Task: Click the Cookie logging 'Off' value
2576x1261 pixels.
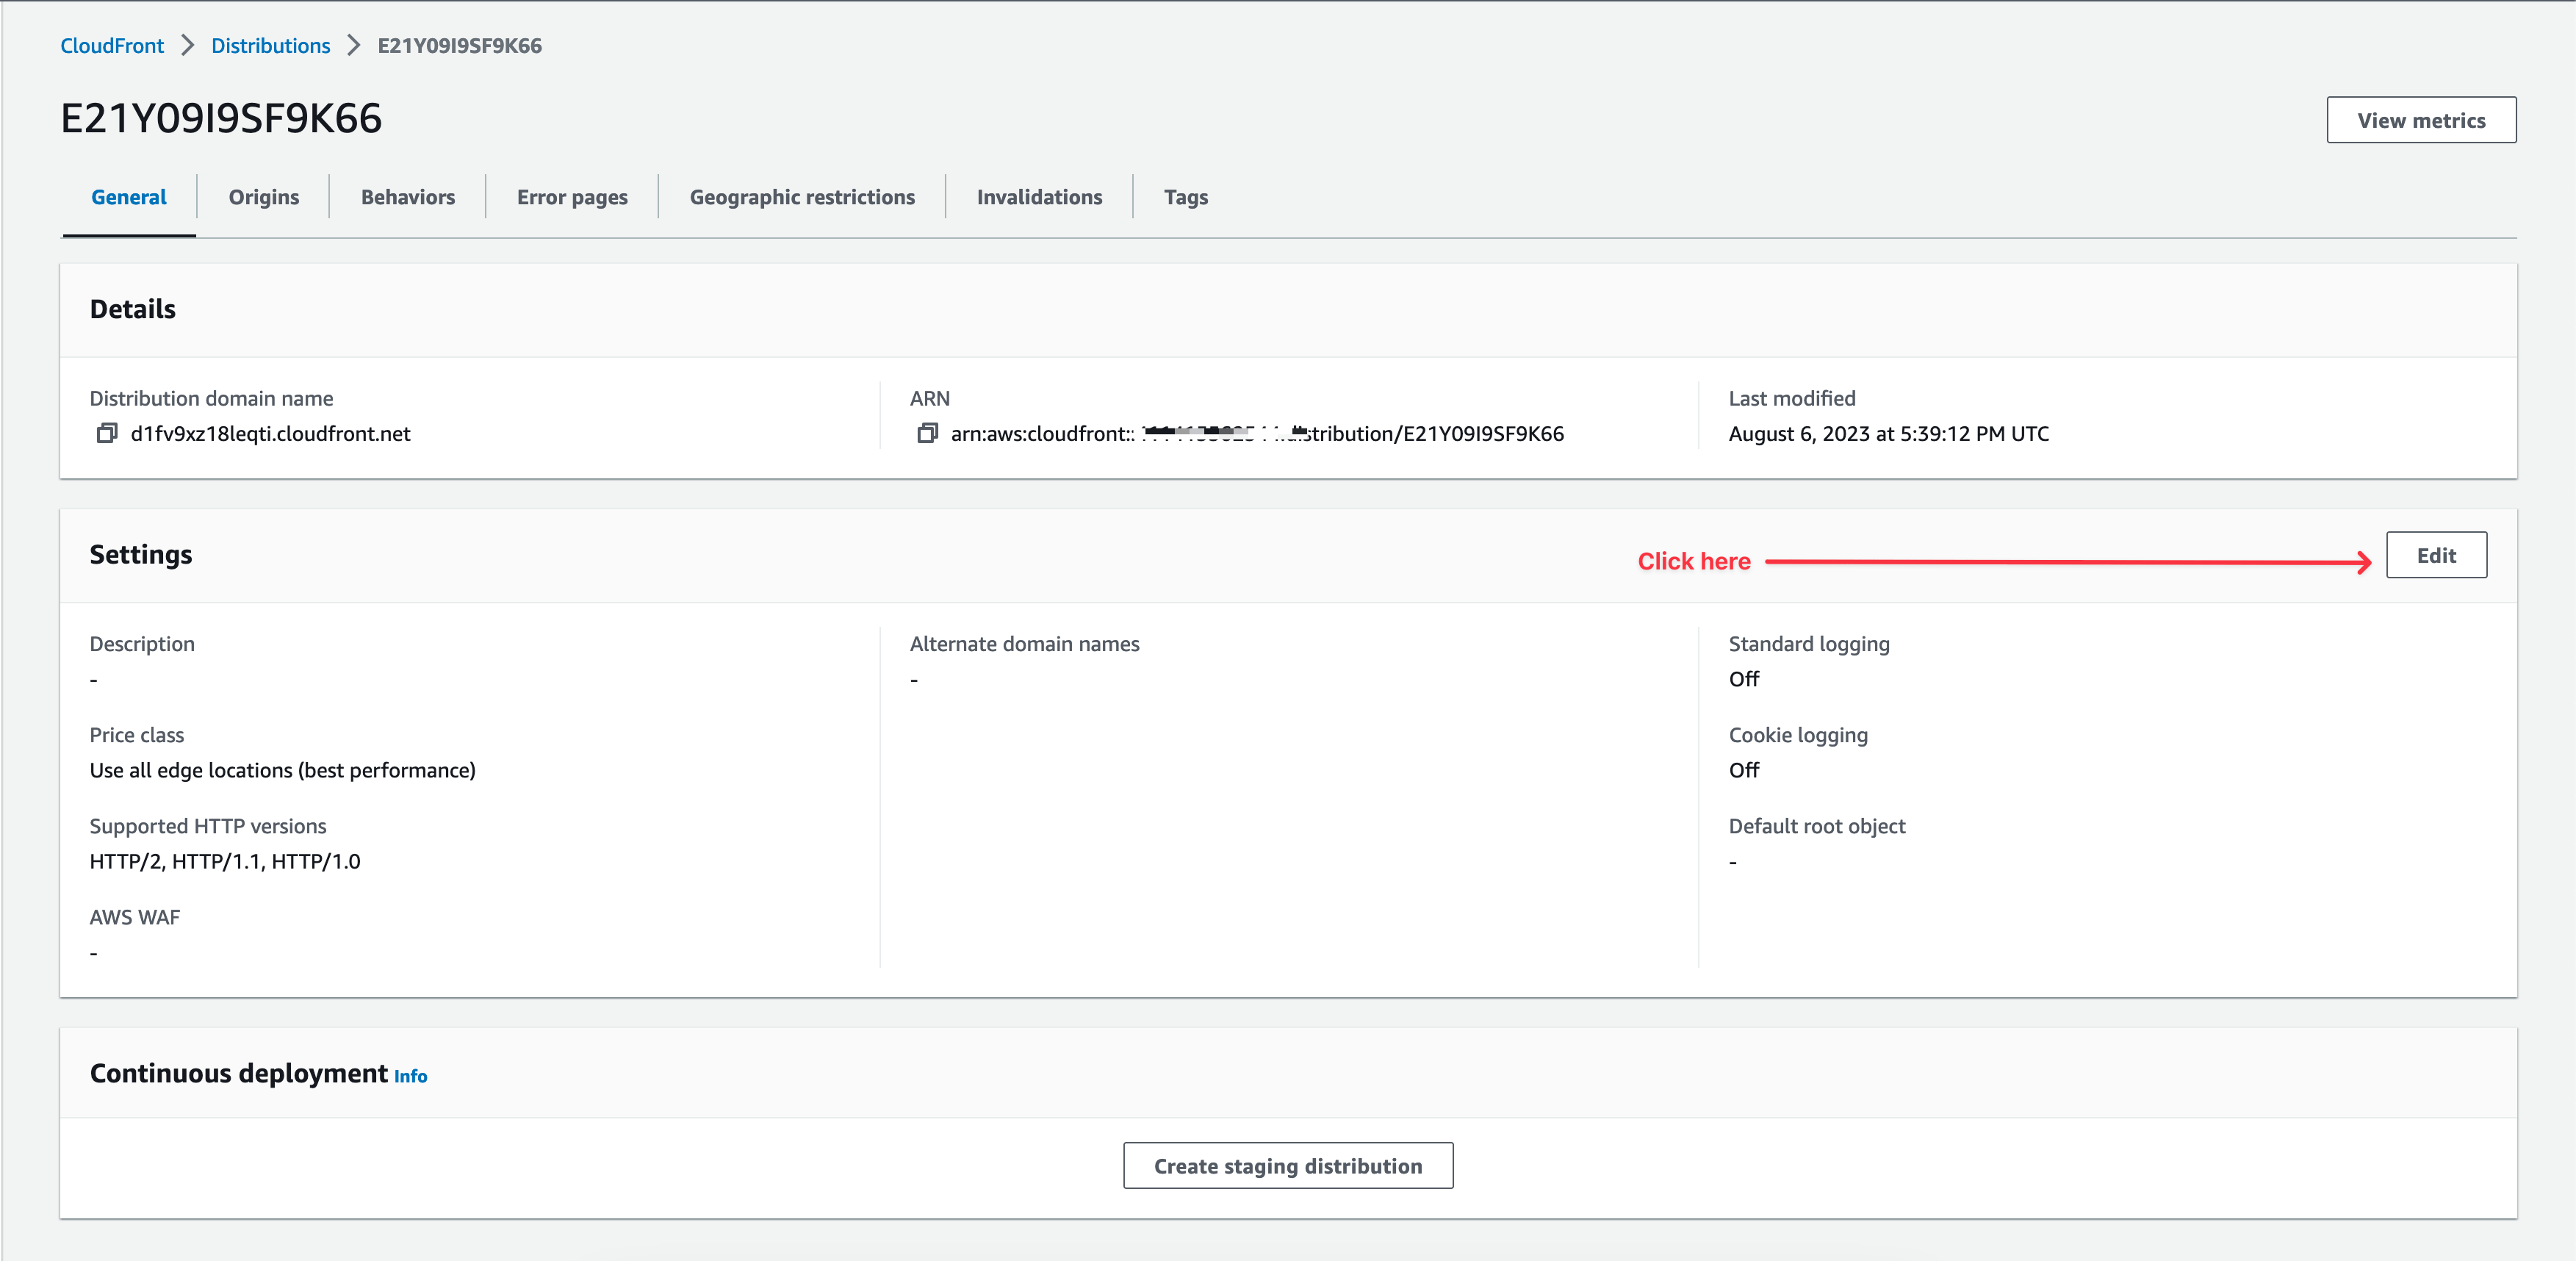Action: click(1743, 770)
